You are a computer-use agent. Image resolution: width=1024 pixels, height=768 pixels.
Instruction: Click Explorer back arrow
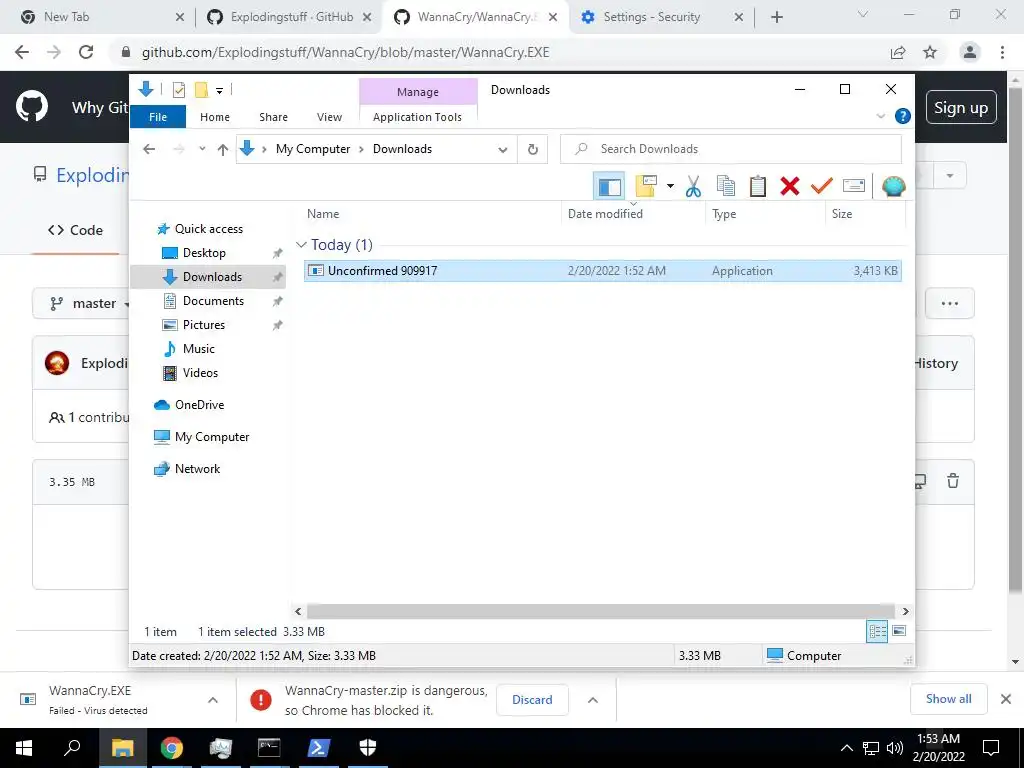(149, 150)
